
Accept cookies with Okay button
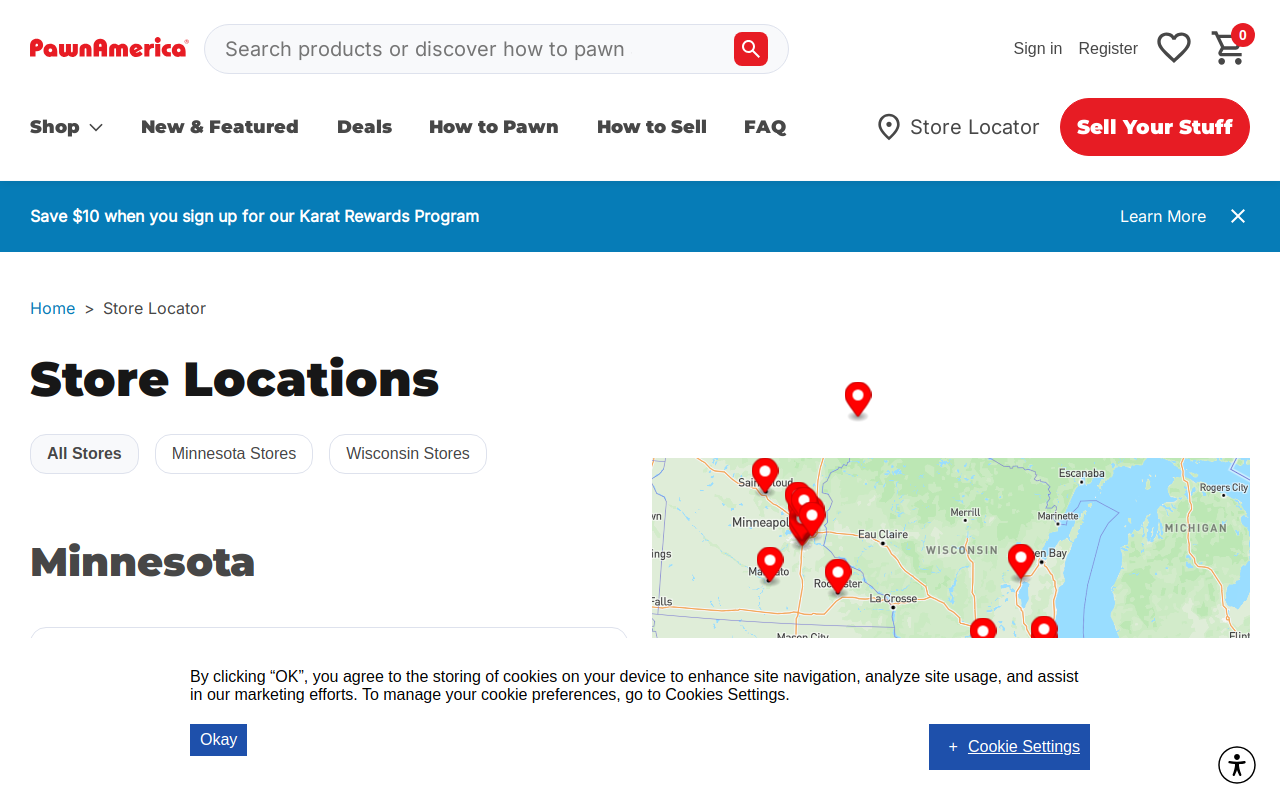click(x=218, y=740)
